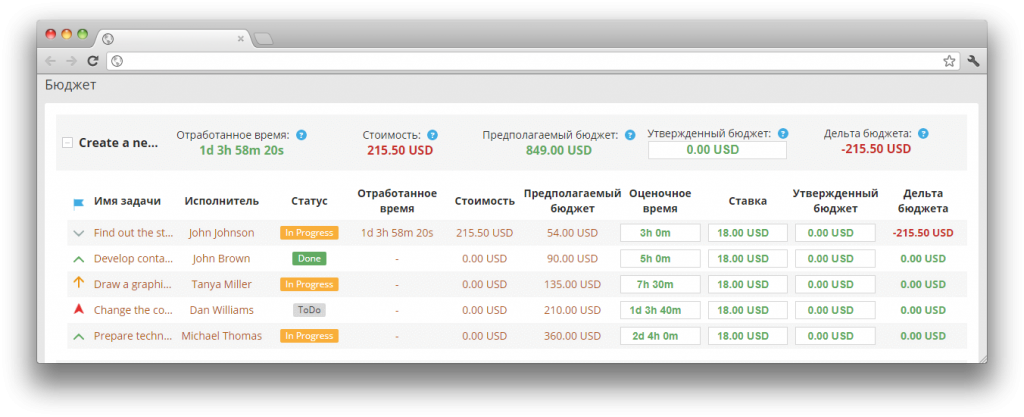Collapse the Create a ne... project group

coord(67,143)
